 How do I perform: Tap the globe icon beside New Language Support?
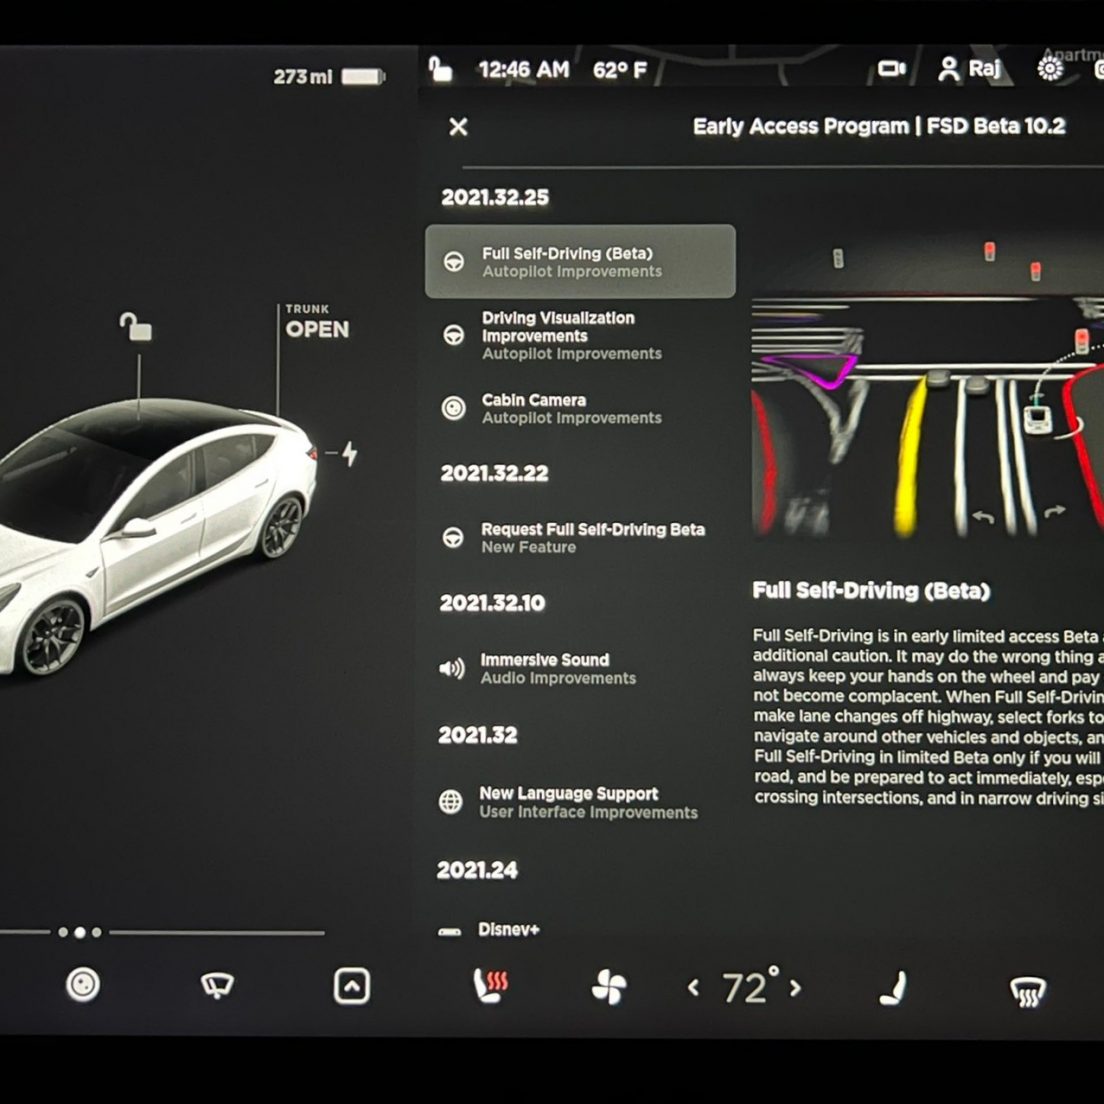451,801
